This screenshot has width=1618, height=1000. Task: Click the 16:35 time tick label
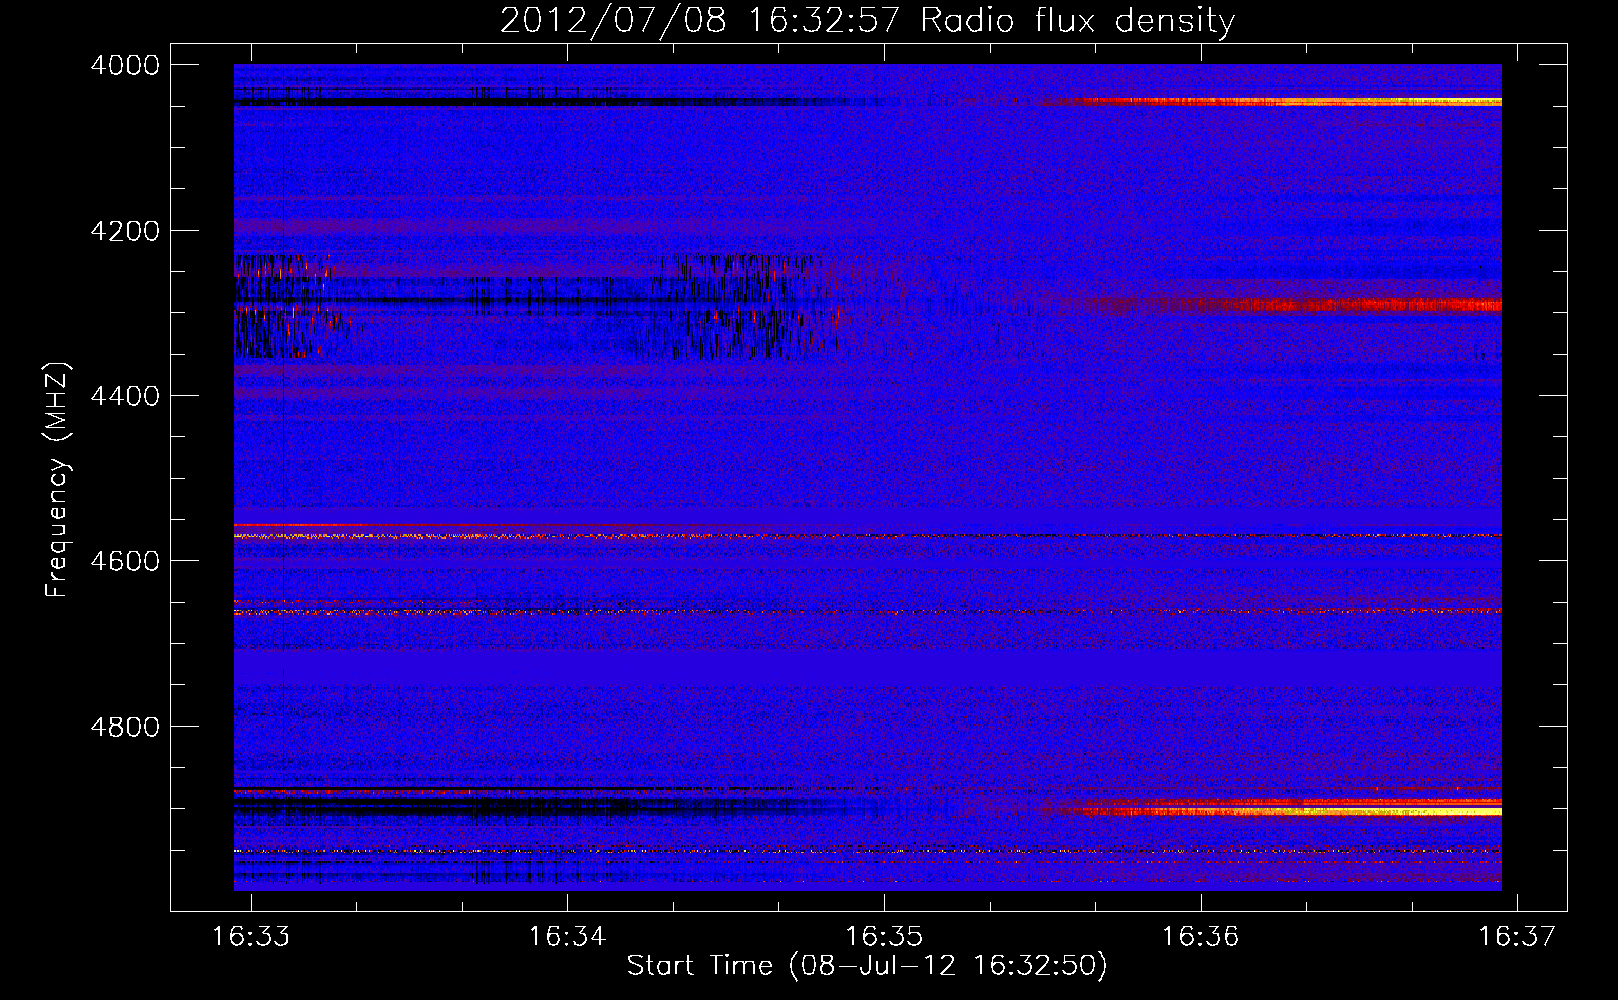tap(884, 936)
